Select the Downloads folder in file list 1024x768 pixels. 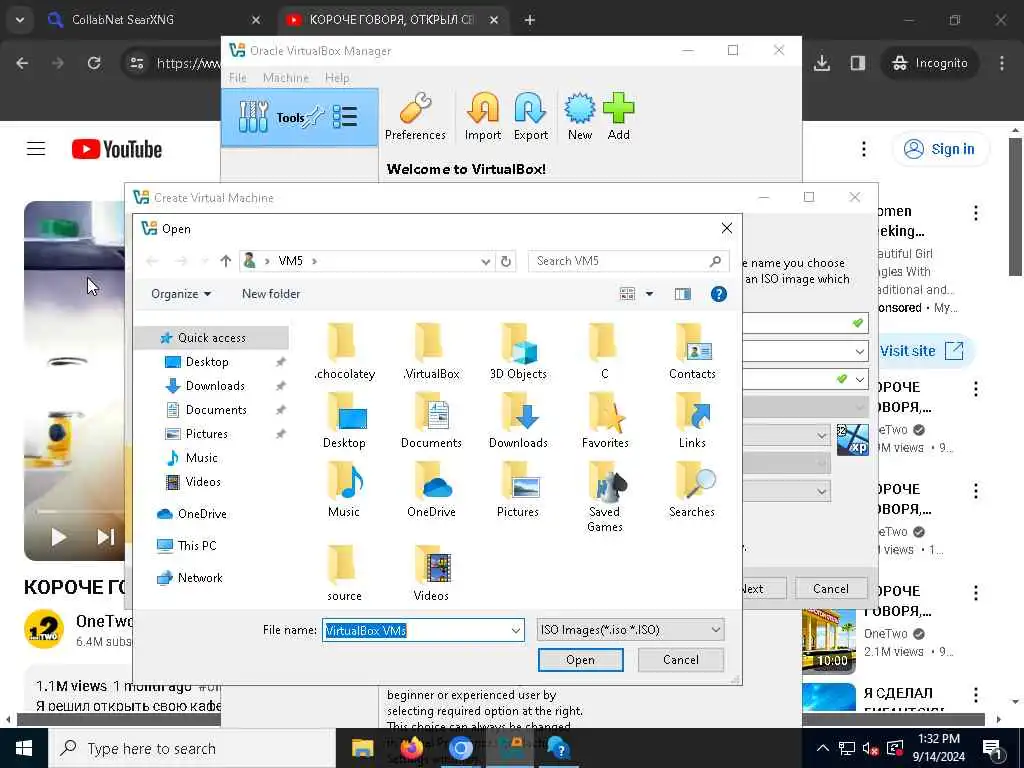518,420
